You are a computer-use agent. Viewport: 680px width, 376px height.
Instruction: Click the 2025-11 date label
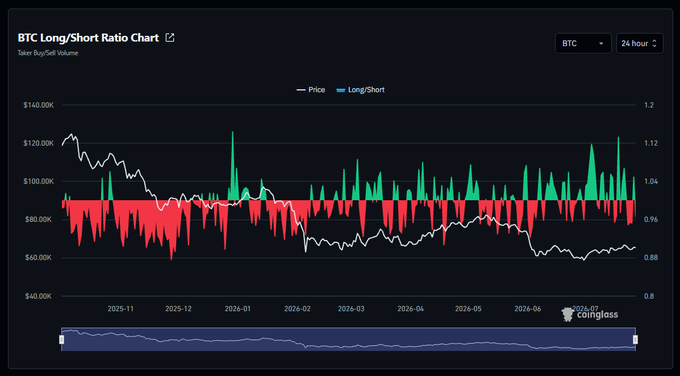(121, 309)
